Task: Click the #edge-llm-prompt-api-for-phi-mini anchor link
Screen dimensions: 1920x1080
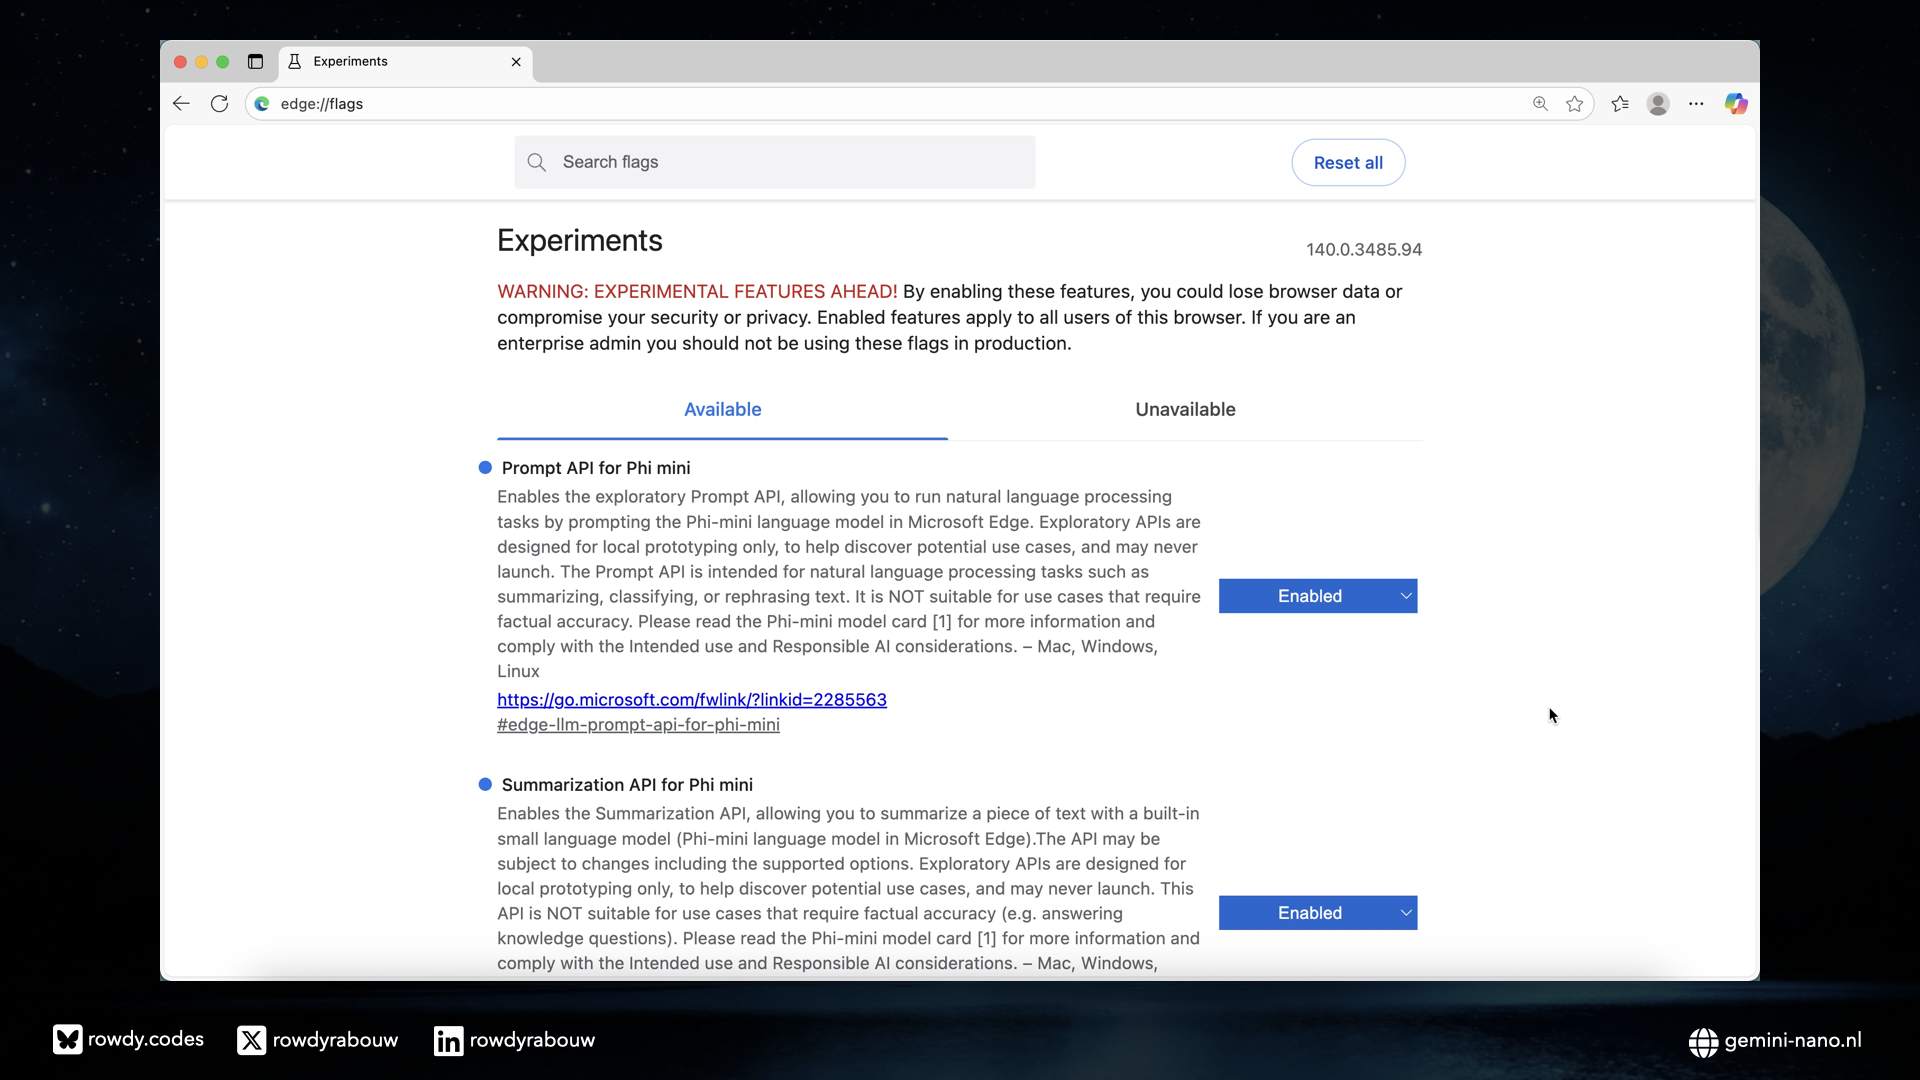Action: point(638,725)
